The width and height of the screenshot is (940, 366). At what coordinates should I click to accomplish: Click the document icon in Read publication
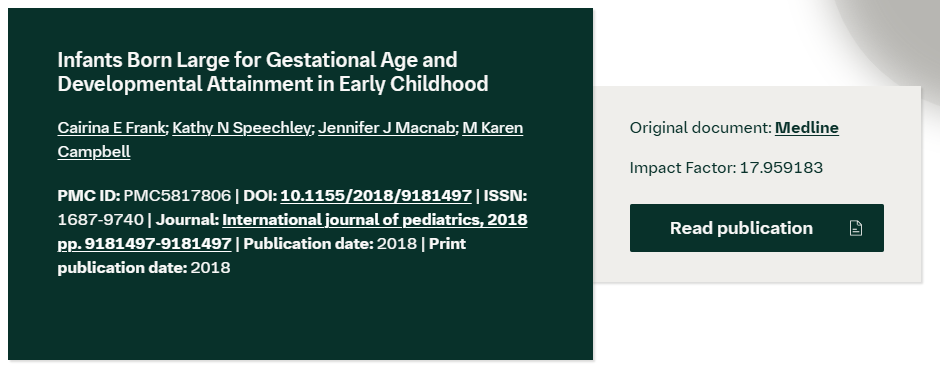tap(855, 228)
